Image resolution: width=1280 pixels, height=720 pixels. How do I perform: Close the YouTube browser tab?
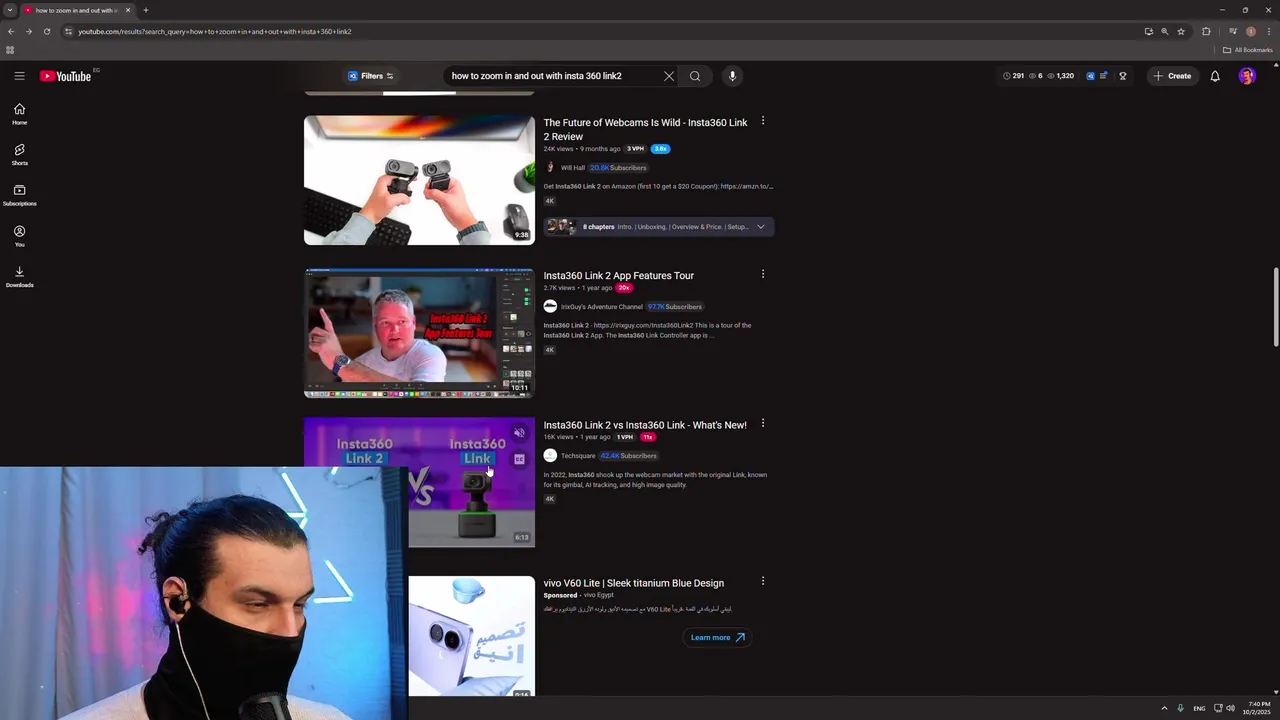[x=128, y=10]
